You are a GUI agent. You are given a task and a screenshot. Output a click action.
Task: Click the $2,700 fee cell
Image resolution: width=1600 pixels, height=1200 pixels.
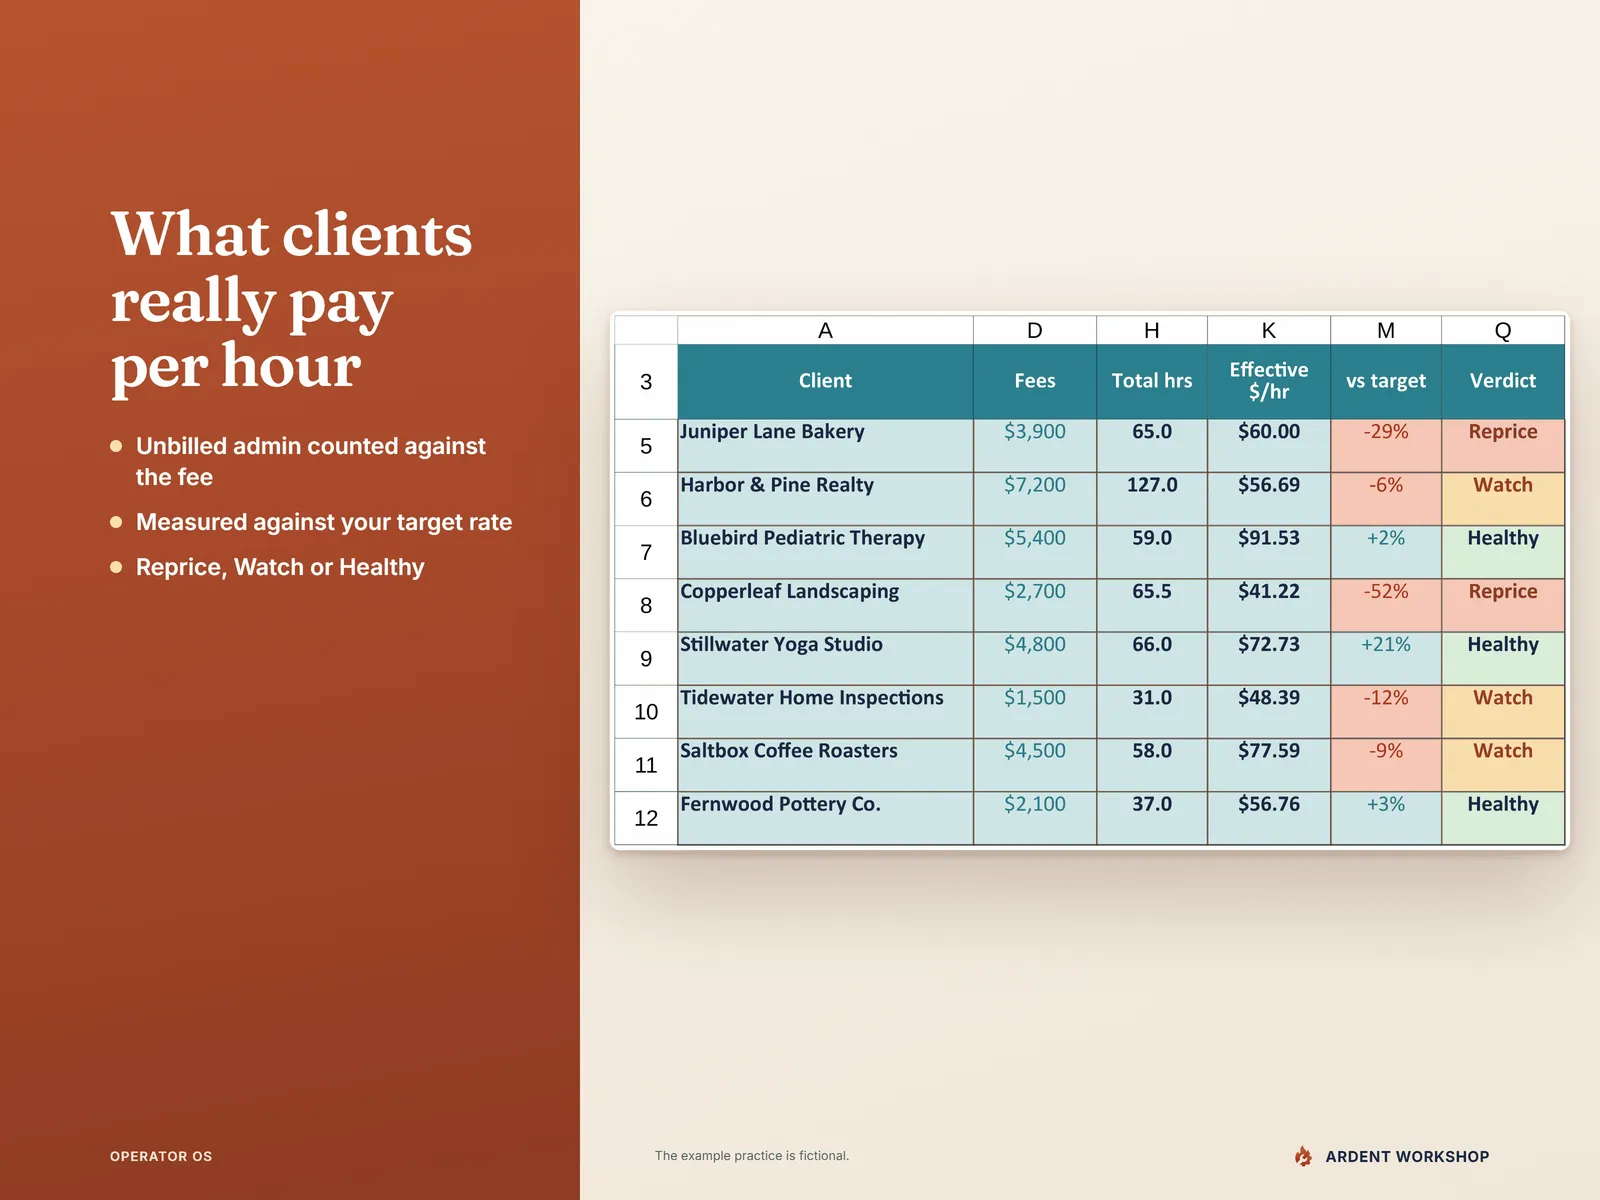coord(1035,605)
